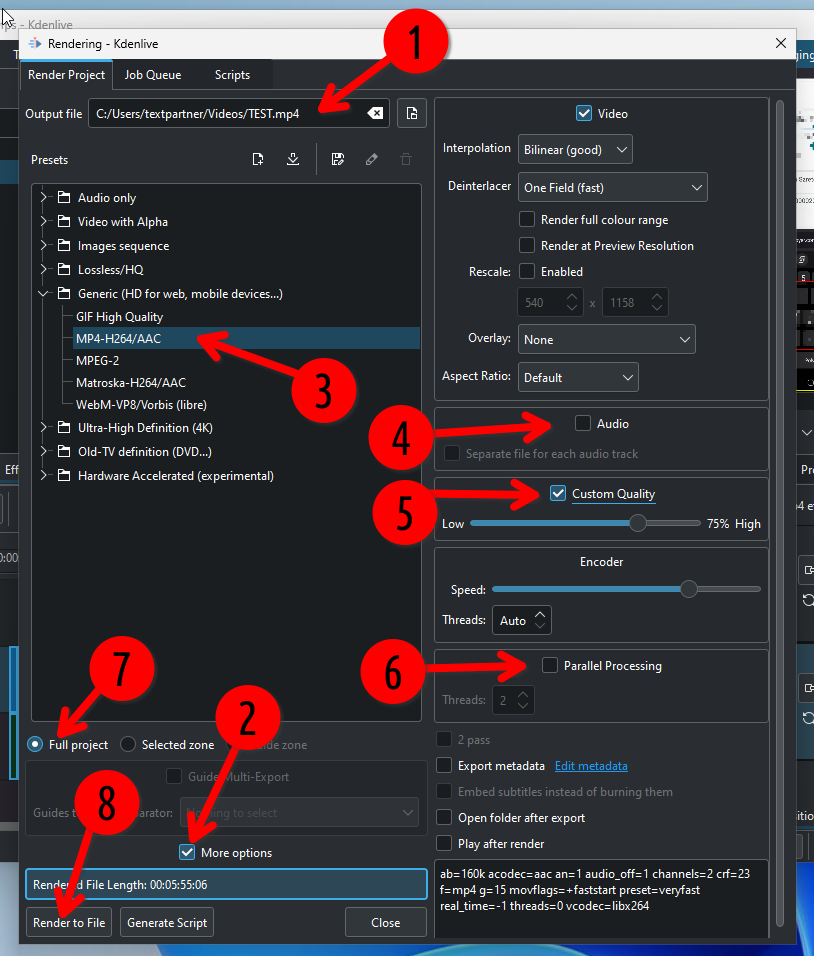Click the Hardware Accelerated folder icon
This screenshot has height=956, width=814.
click(x=64, y=475)
